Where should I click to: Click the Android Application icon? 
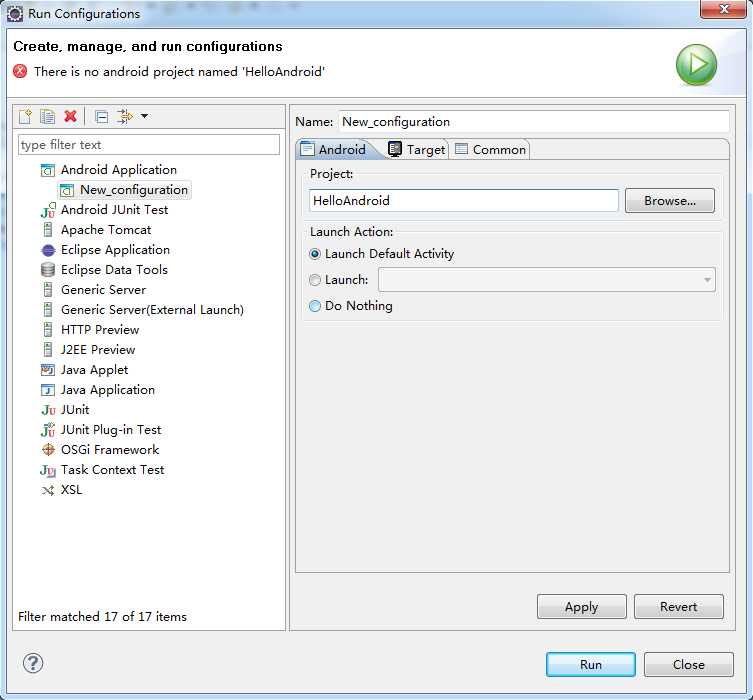point(48,170)
